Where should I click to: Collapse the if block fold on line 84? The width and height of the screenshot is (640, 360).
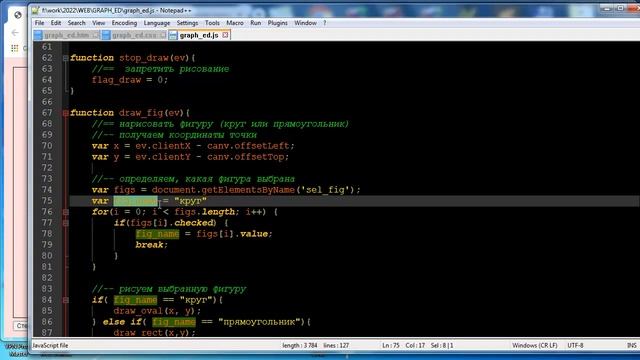click(x=65, y=300)
